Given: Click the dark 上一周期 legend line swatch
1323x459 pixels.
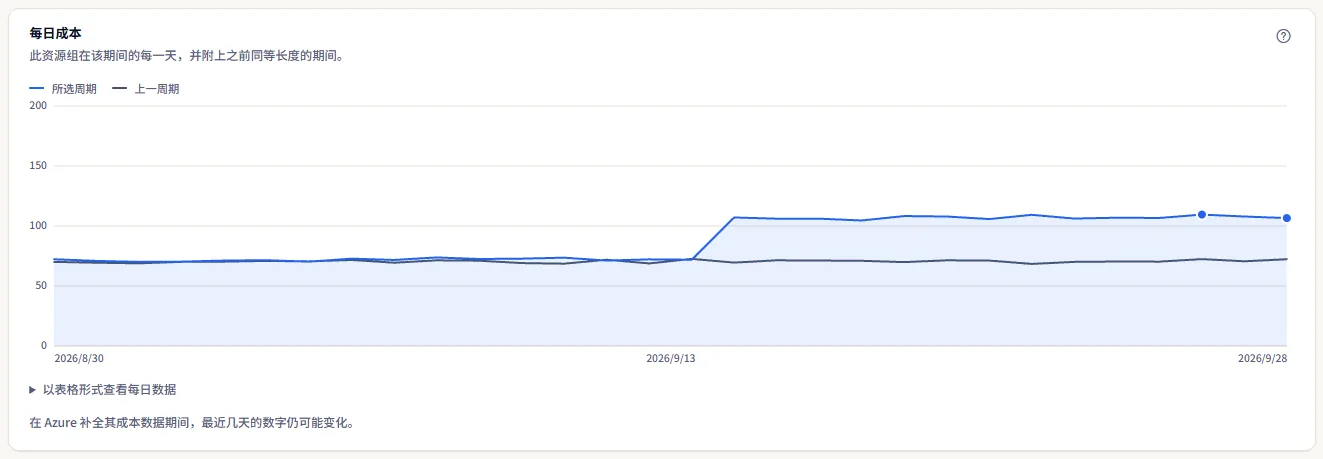Looking at the screenshot, I should tap(120, 88).
